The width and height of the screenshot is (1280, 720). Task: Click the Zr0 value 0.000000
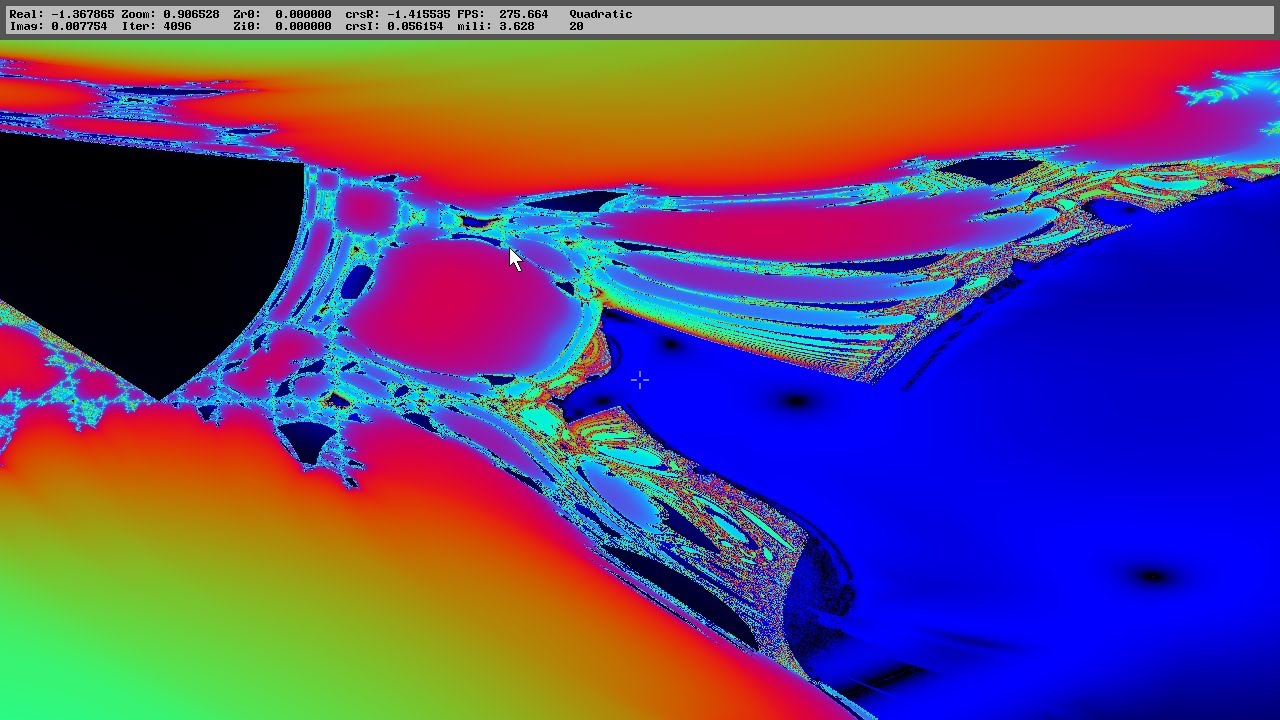pos(303,14)
